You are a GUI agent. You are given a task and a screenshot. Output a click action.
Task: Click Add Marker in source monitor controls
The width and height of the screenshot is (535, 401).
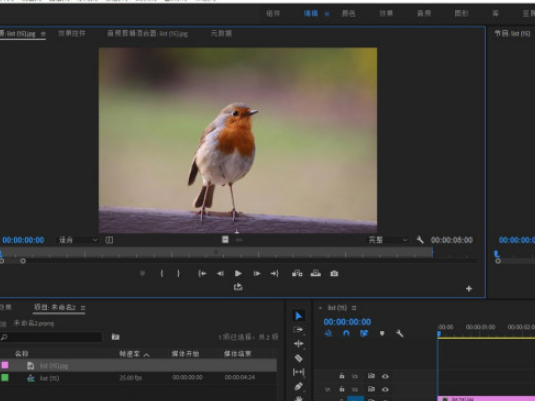click(x=143, y=273)
